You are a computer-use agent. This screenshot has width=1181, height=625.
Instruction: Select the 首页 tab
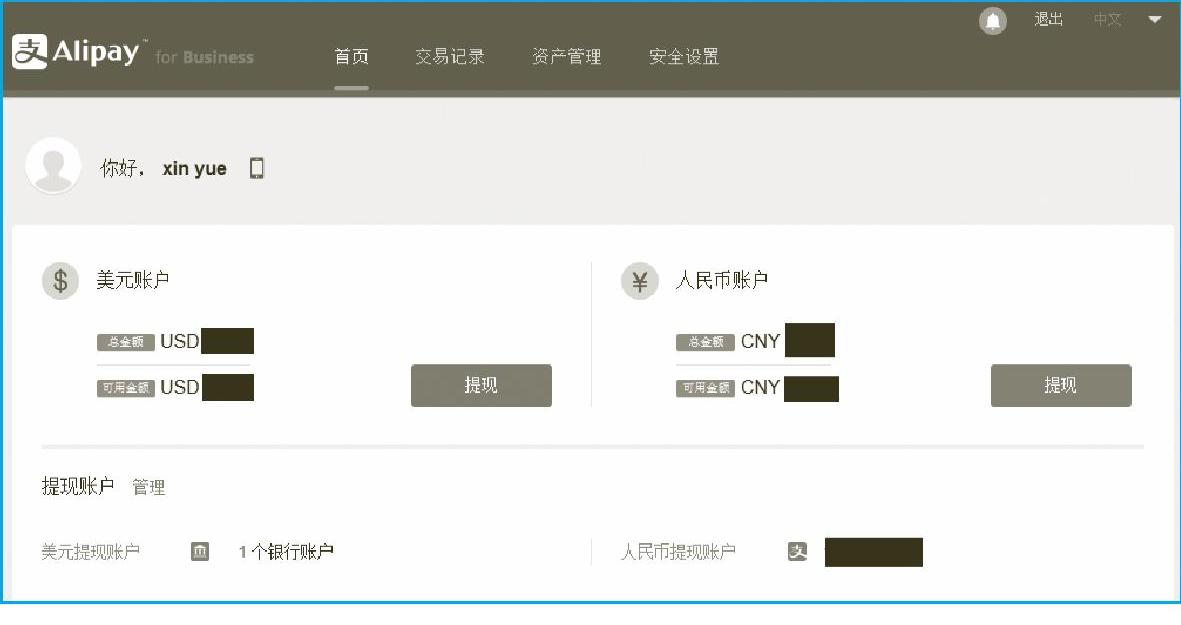coord(351,57)
